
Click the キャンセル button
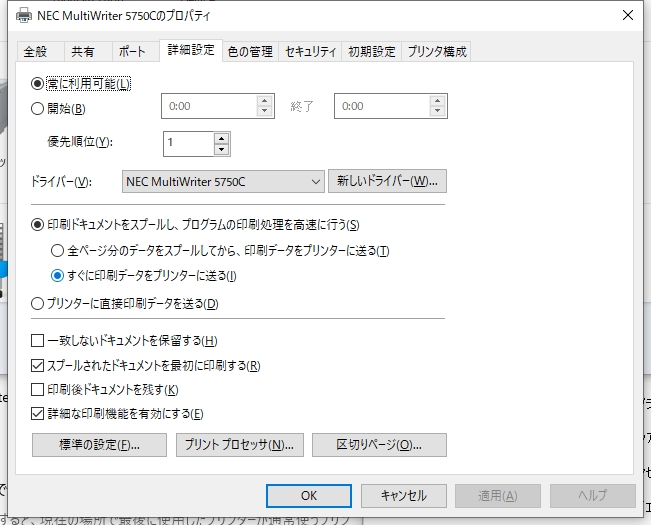coord(404,496)
